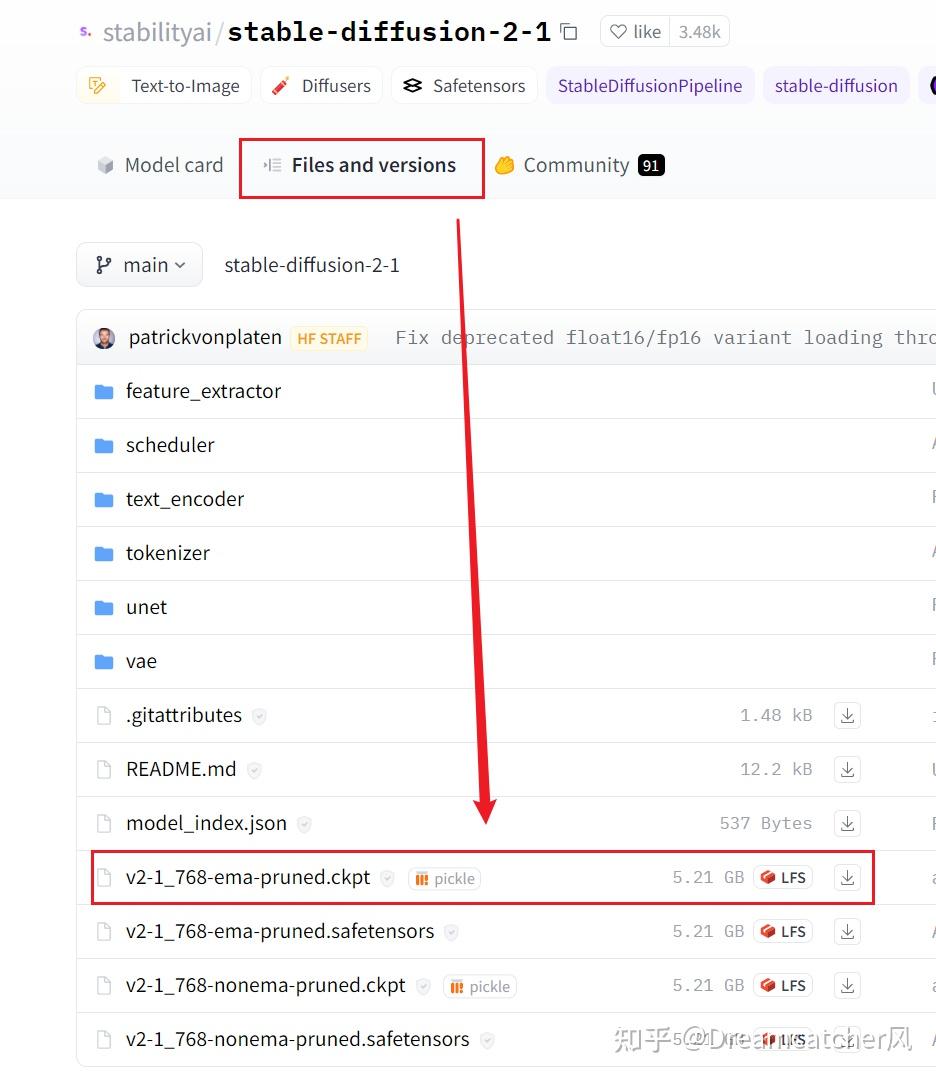Select the Safetensors library tag
This screenshot has height=1078, width=936.
point(464,85)
